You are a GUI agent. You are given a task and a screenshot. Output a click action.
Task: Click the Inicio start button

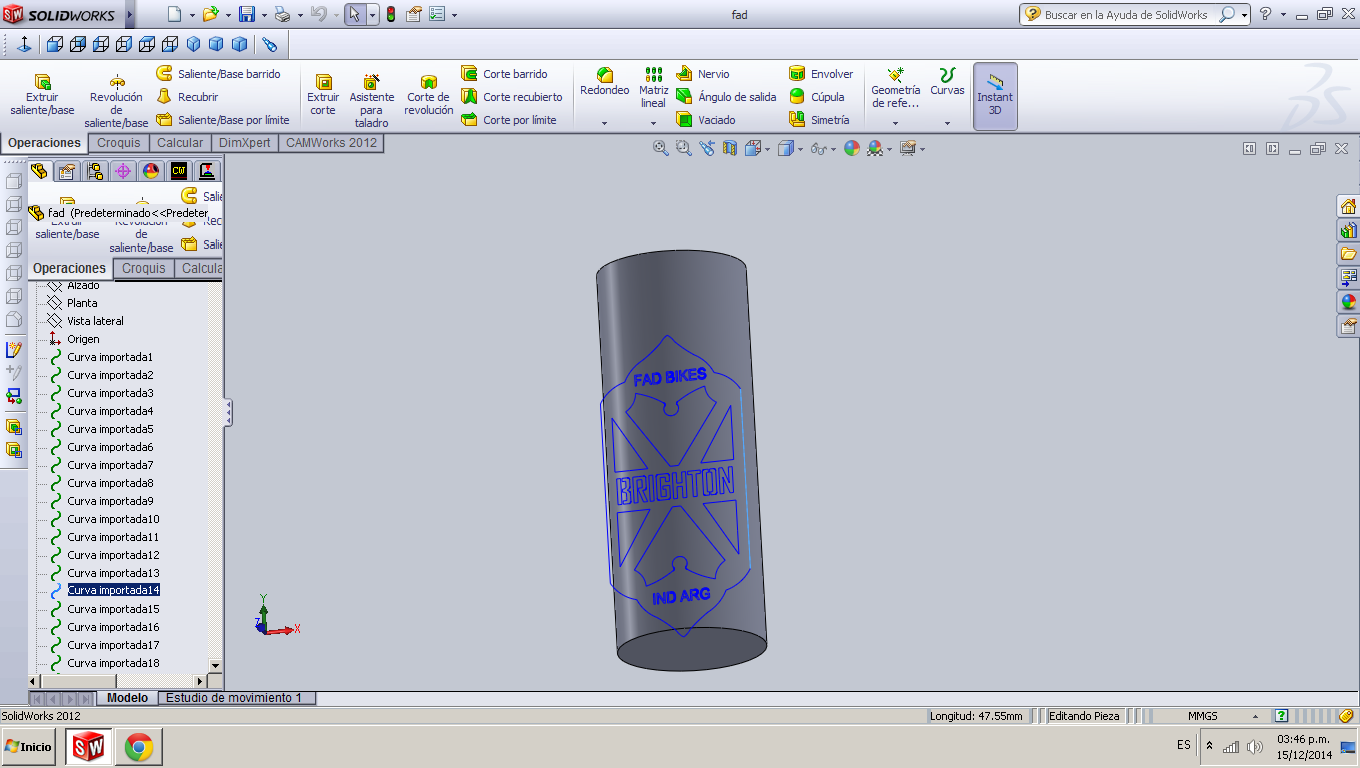(28, 746)
